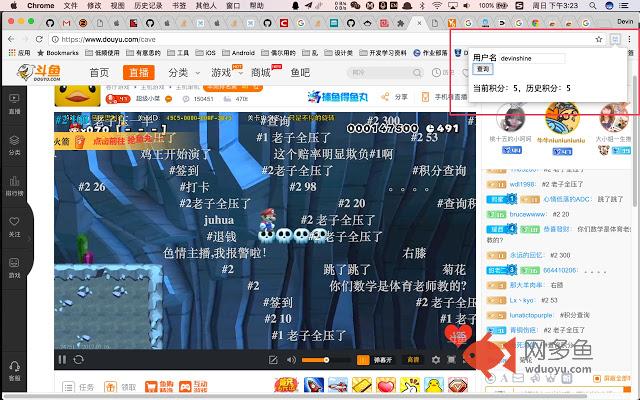
Task: Open 客服 headset in the left sidebar
Action: [14, 371]
